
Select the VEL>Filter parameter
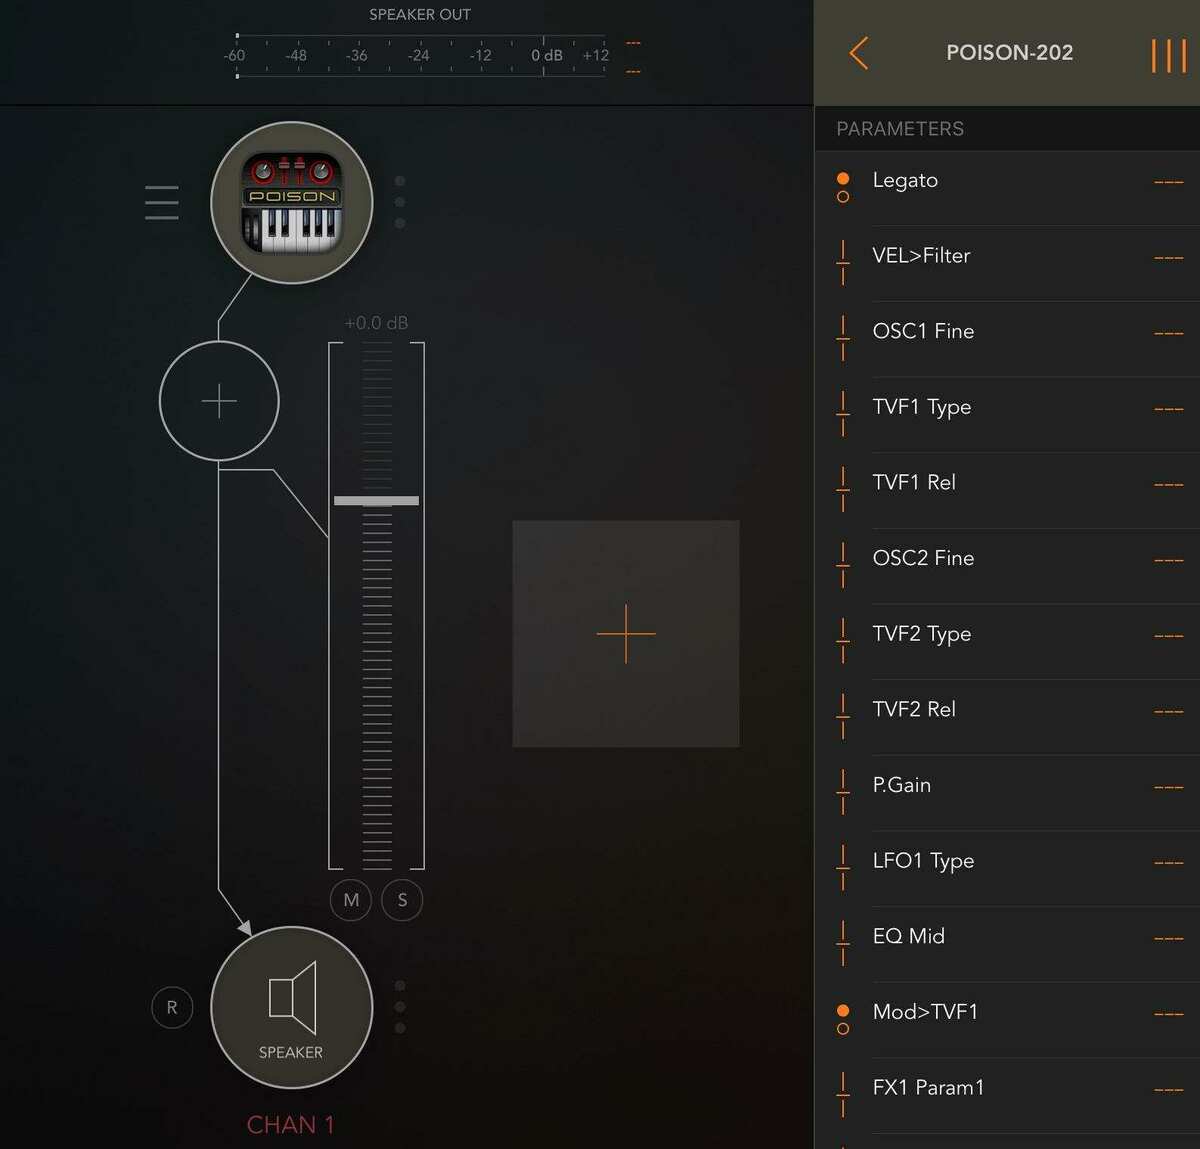[1007, 263]
